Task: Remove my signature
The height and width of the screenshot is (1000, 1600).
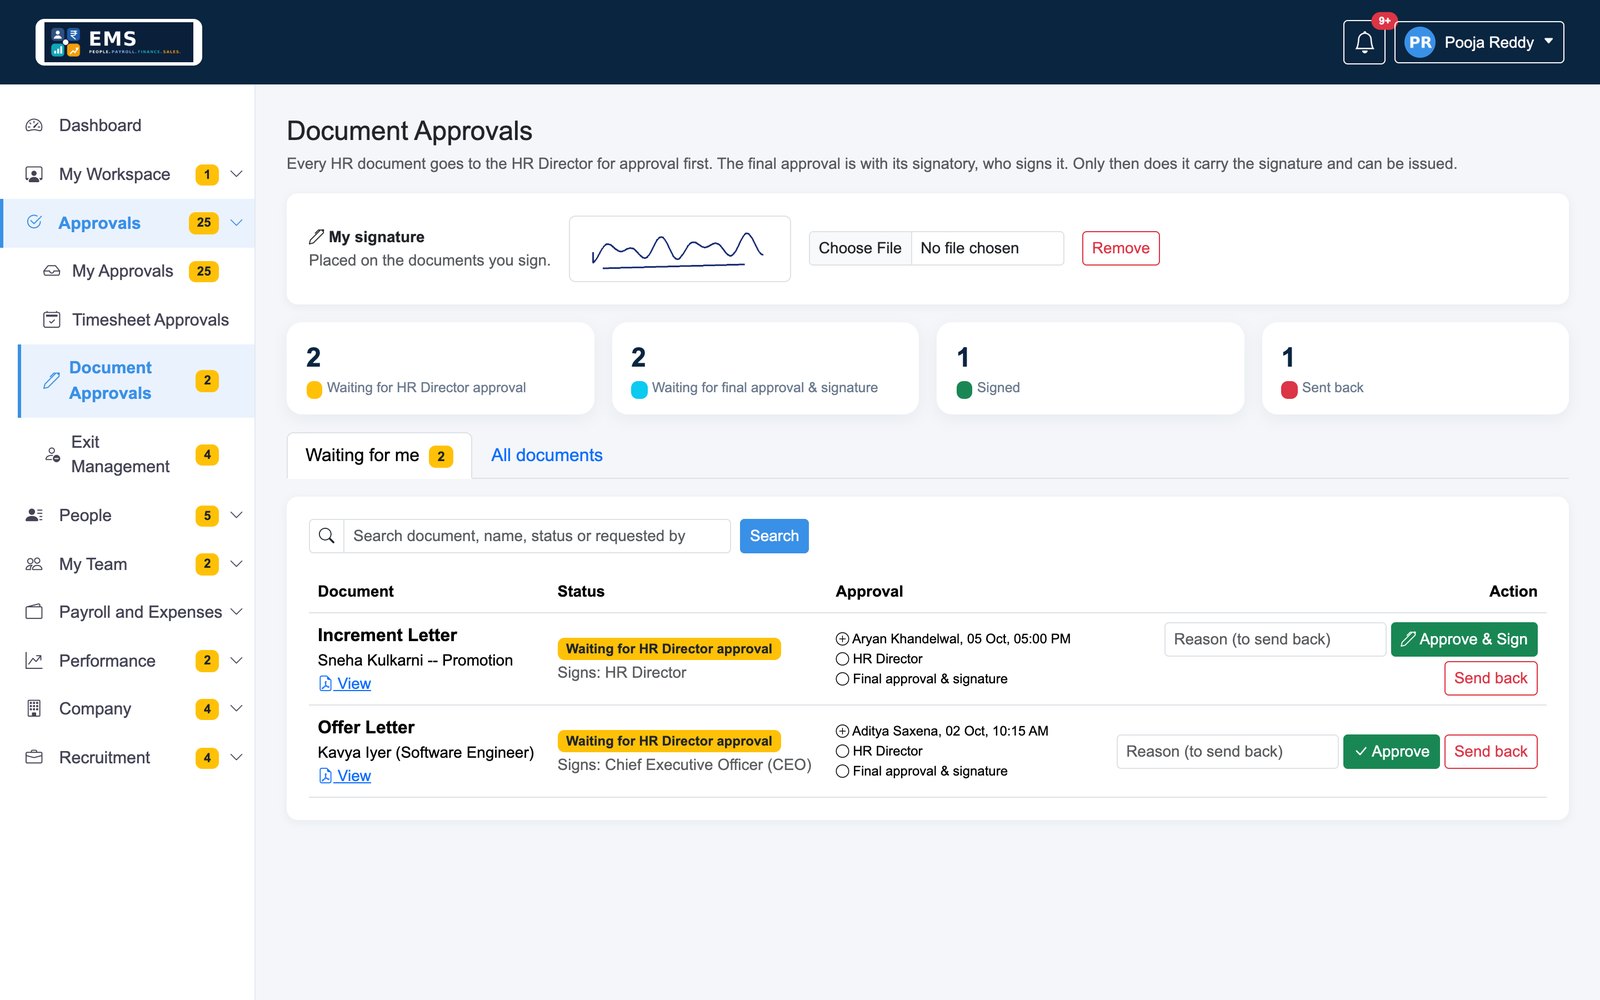Action: tap(1120, 248)
